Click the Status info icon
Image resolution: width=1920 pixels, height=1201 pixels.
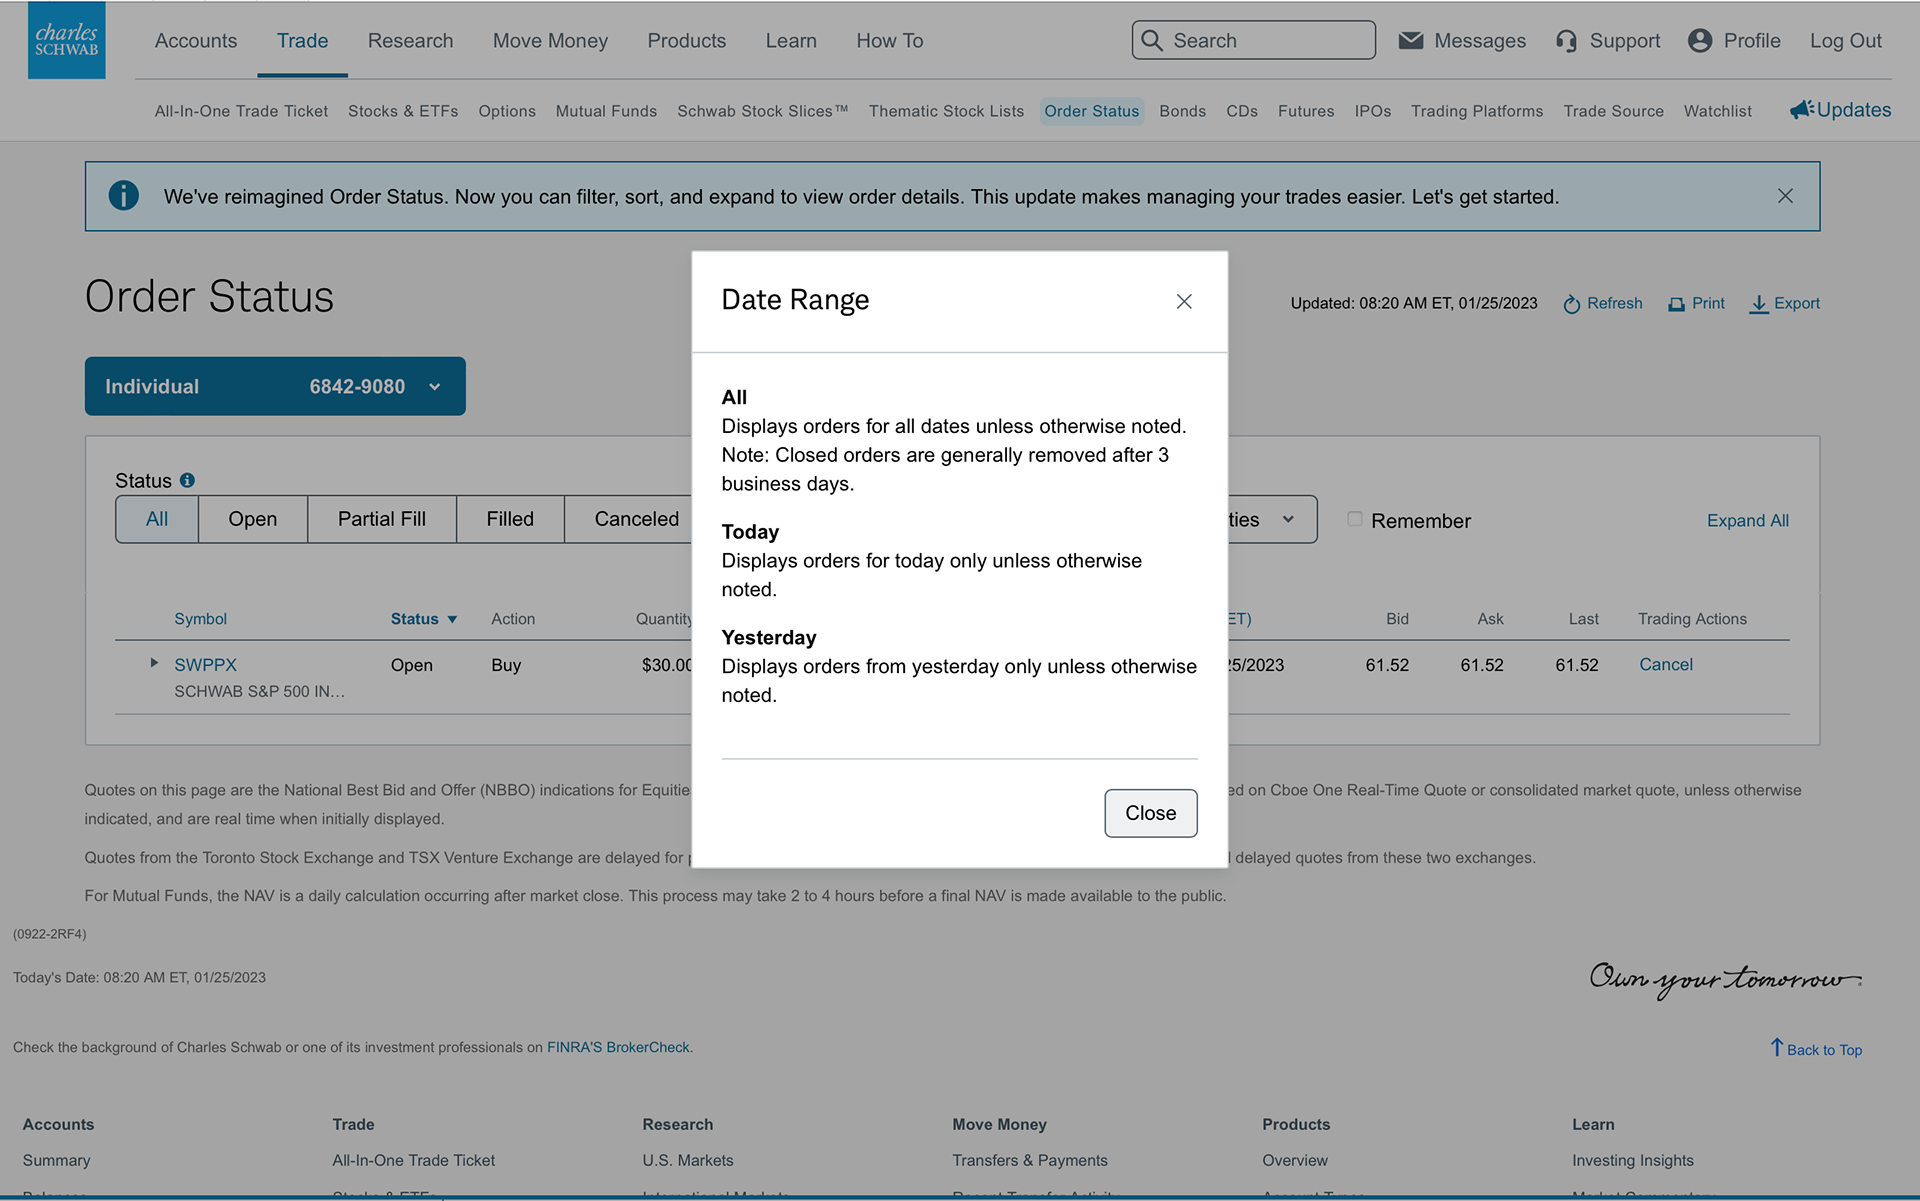[x=187, y=481]
